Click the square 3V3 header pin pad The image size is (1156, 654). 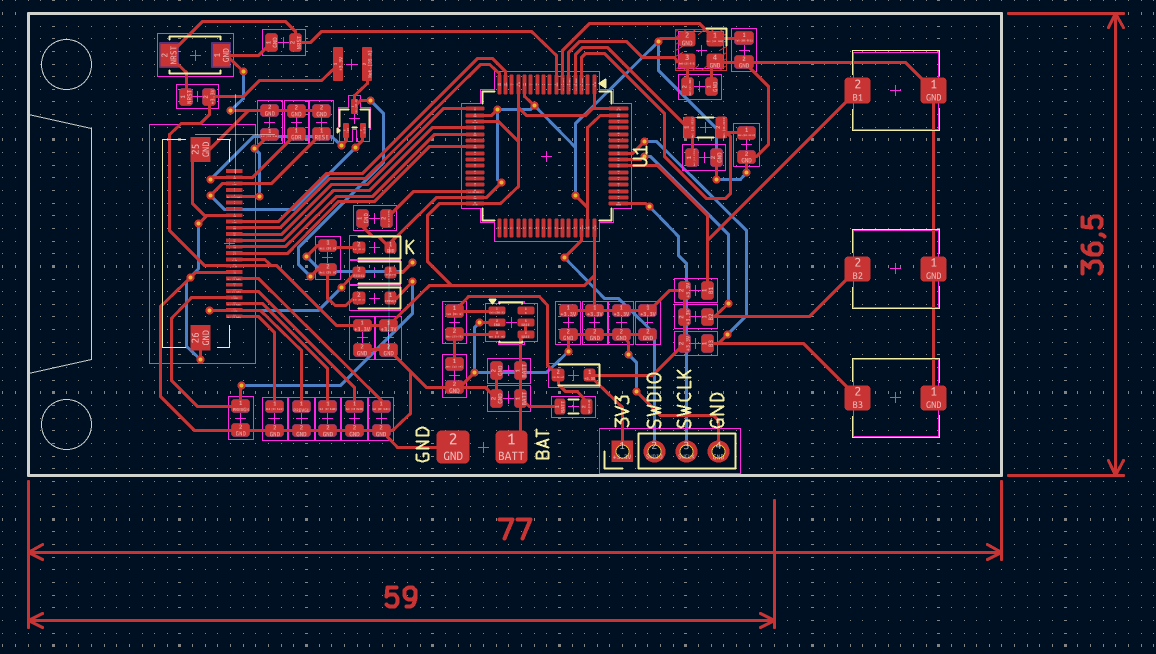click(622, 453)
